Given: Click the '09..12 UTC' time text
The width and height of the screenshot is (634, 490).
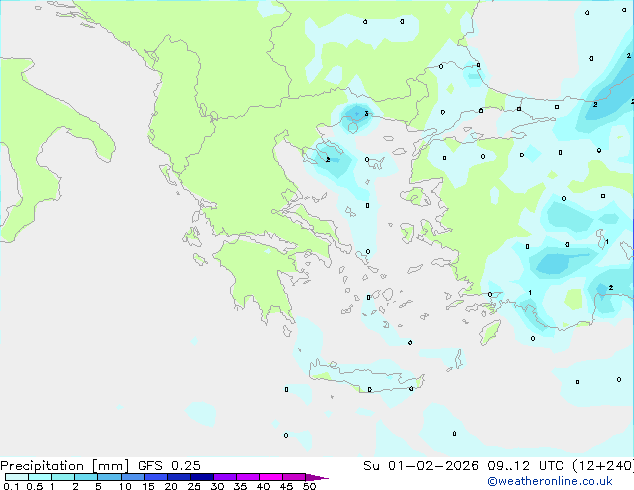Looking at the screenshot, I should (x=526, y=465).
